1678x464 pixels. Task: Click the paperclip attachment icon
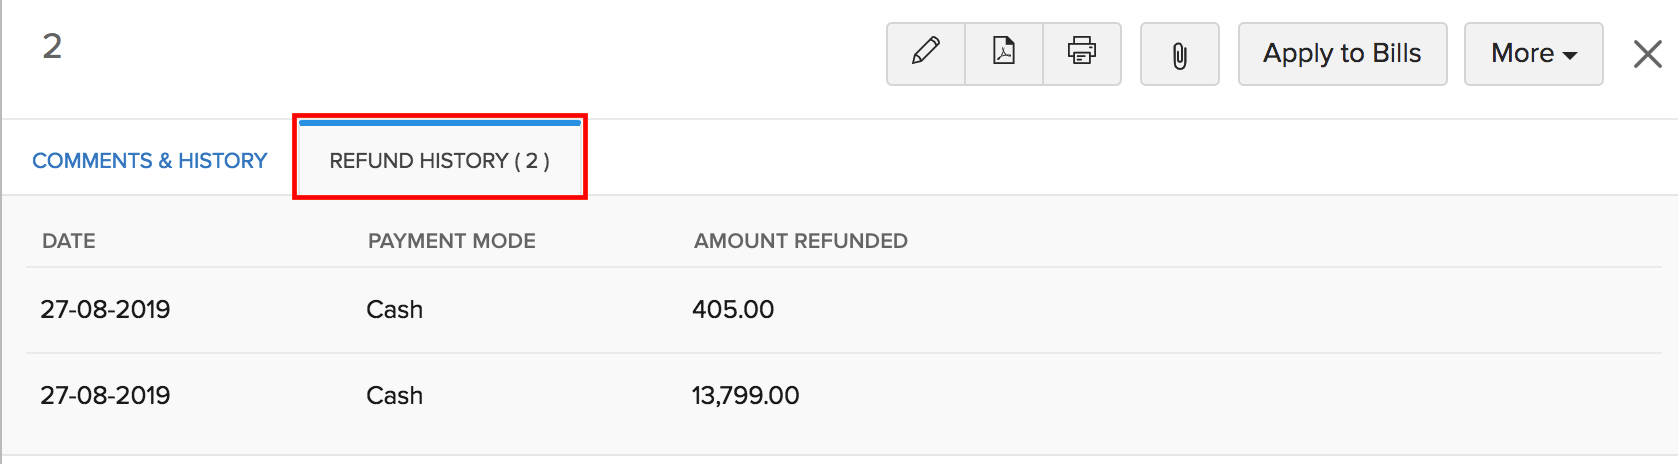(x=1180, y=55)
